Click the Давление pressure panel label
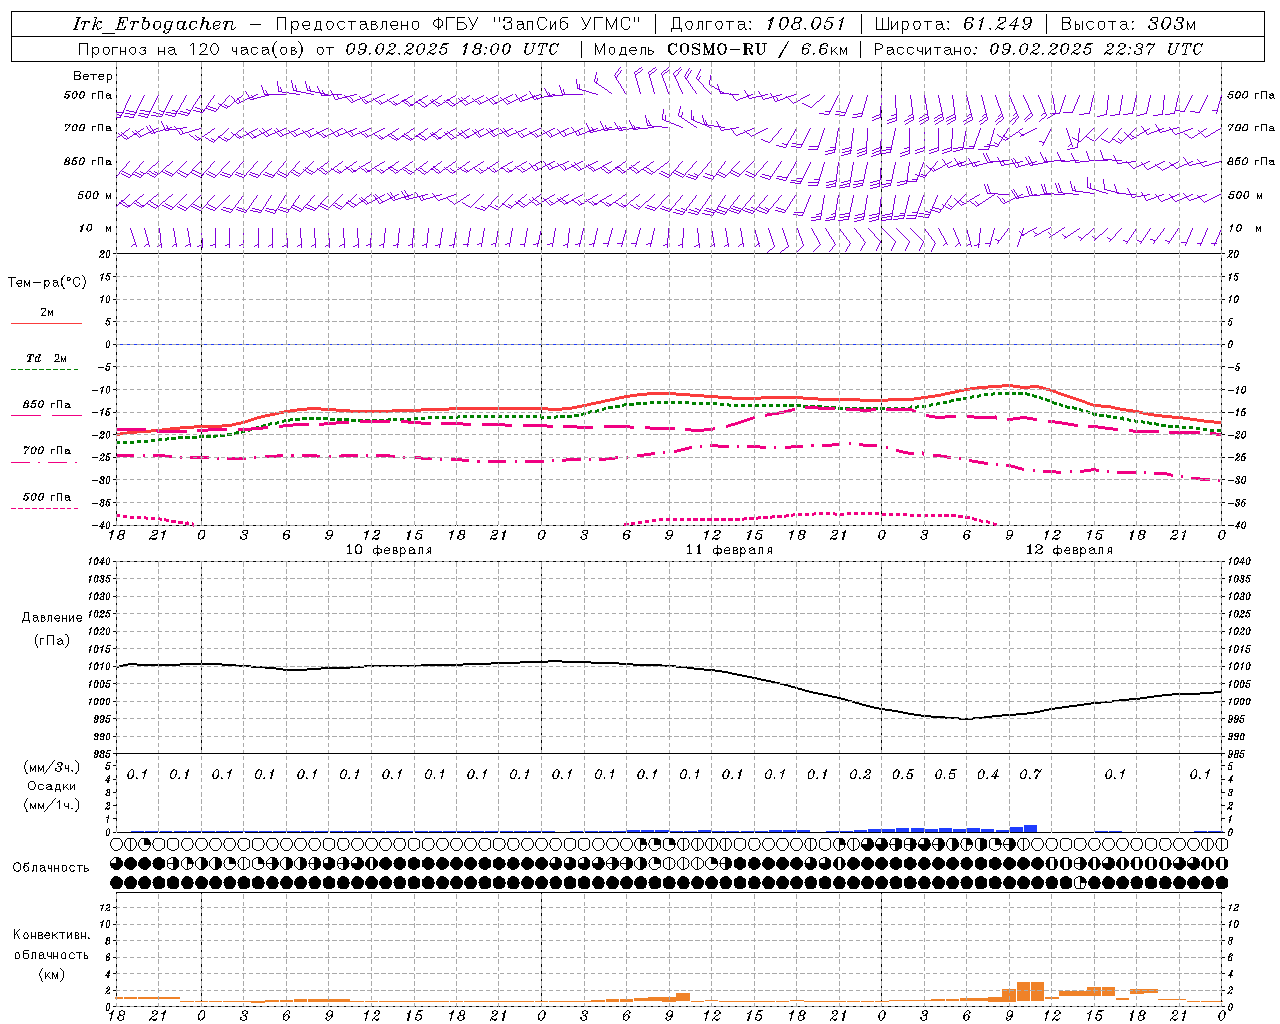1280x1024 pixels. coord(52,618)
